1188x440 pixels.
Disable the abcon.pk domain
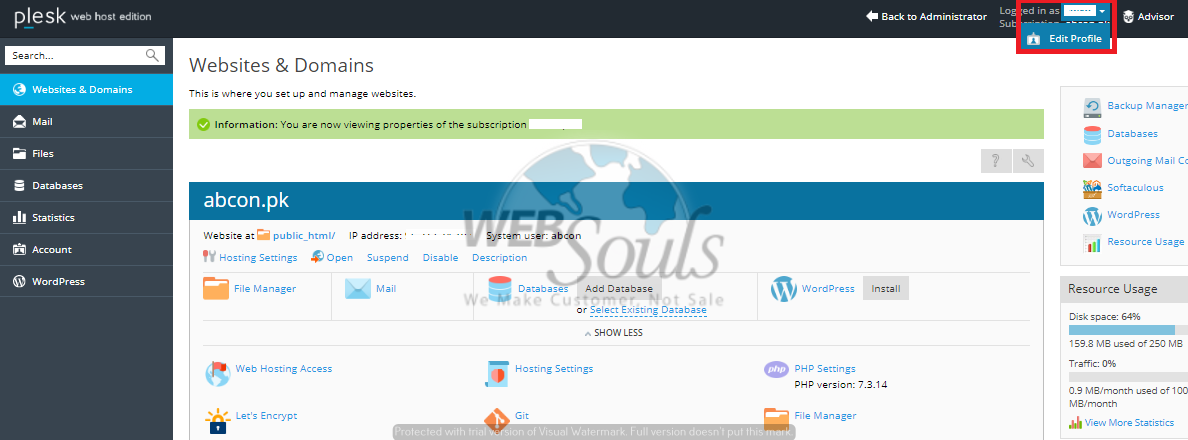[440, 257]
